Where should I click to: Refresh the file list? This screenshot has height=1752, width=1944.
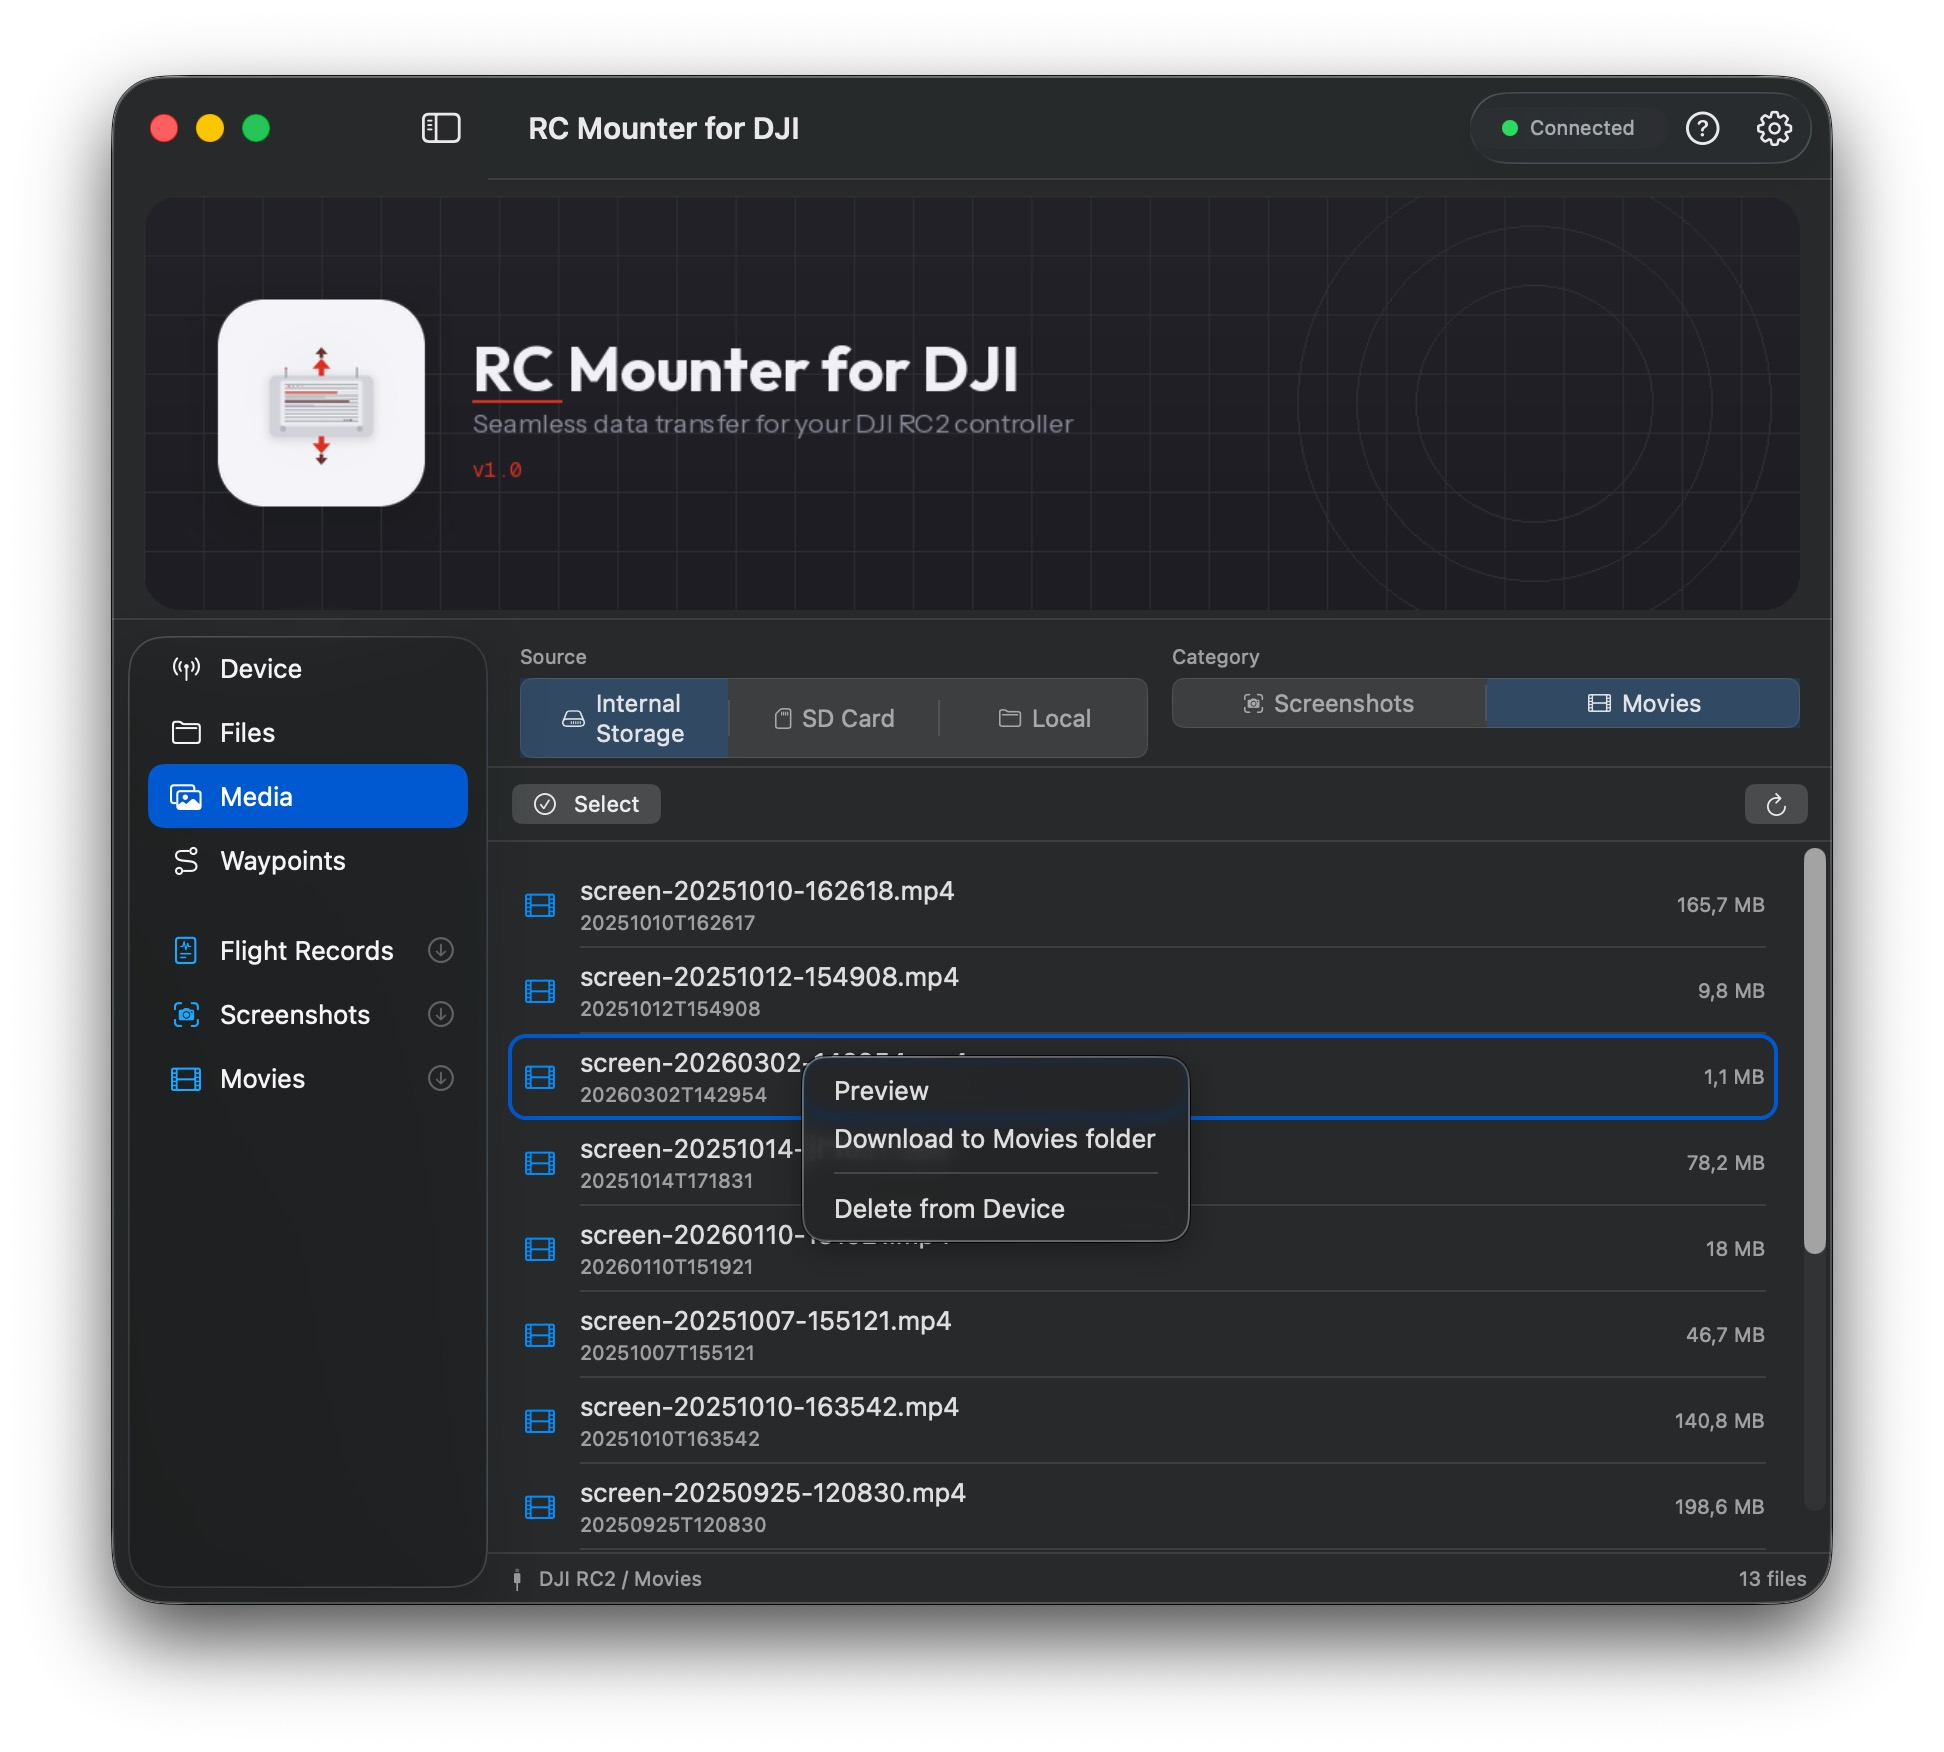pyautogui.click(x=1776, y=804)
